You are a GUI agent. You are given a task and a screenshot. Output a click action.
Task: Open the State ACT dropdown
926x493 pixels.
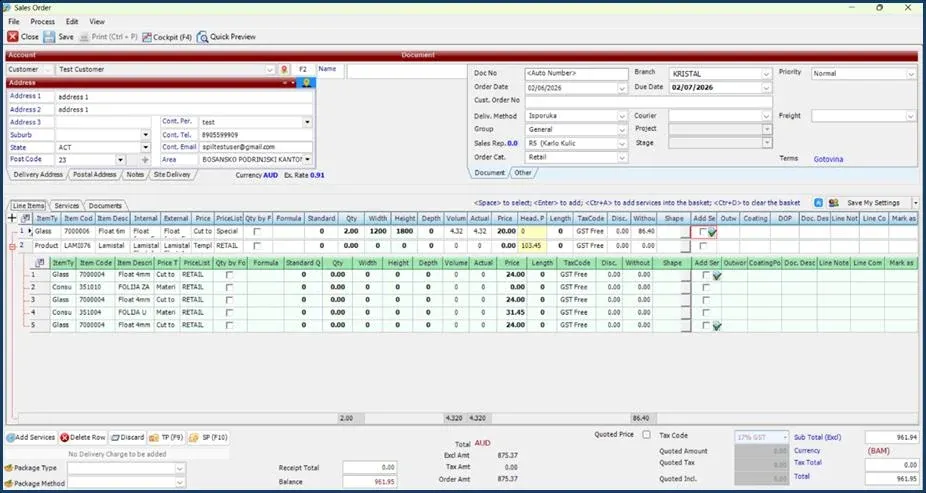146,148
